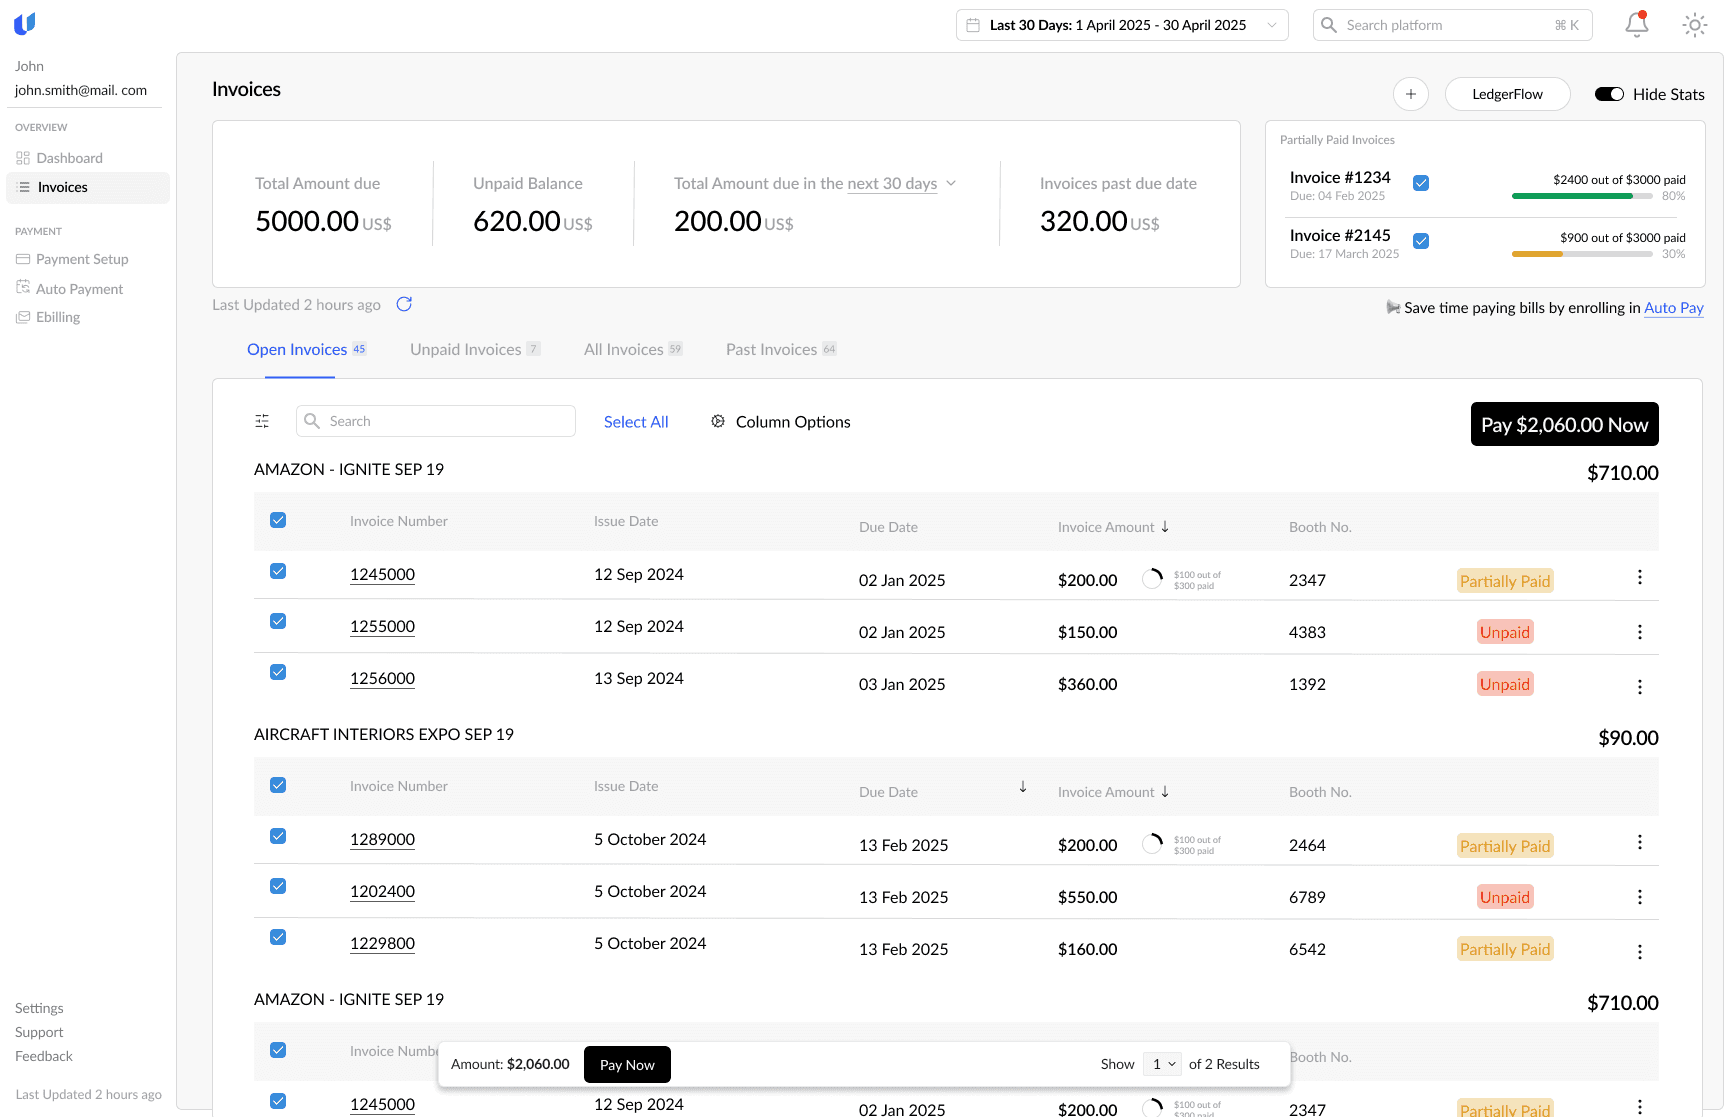
Task: Sort Aircraft Interiors group by Due Date arrow
Action: tap(1023, 787)
